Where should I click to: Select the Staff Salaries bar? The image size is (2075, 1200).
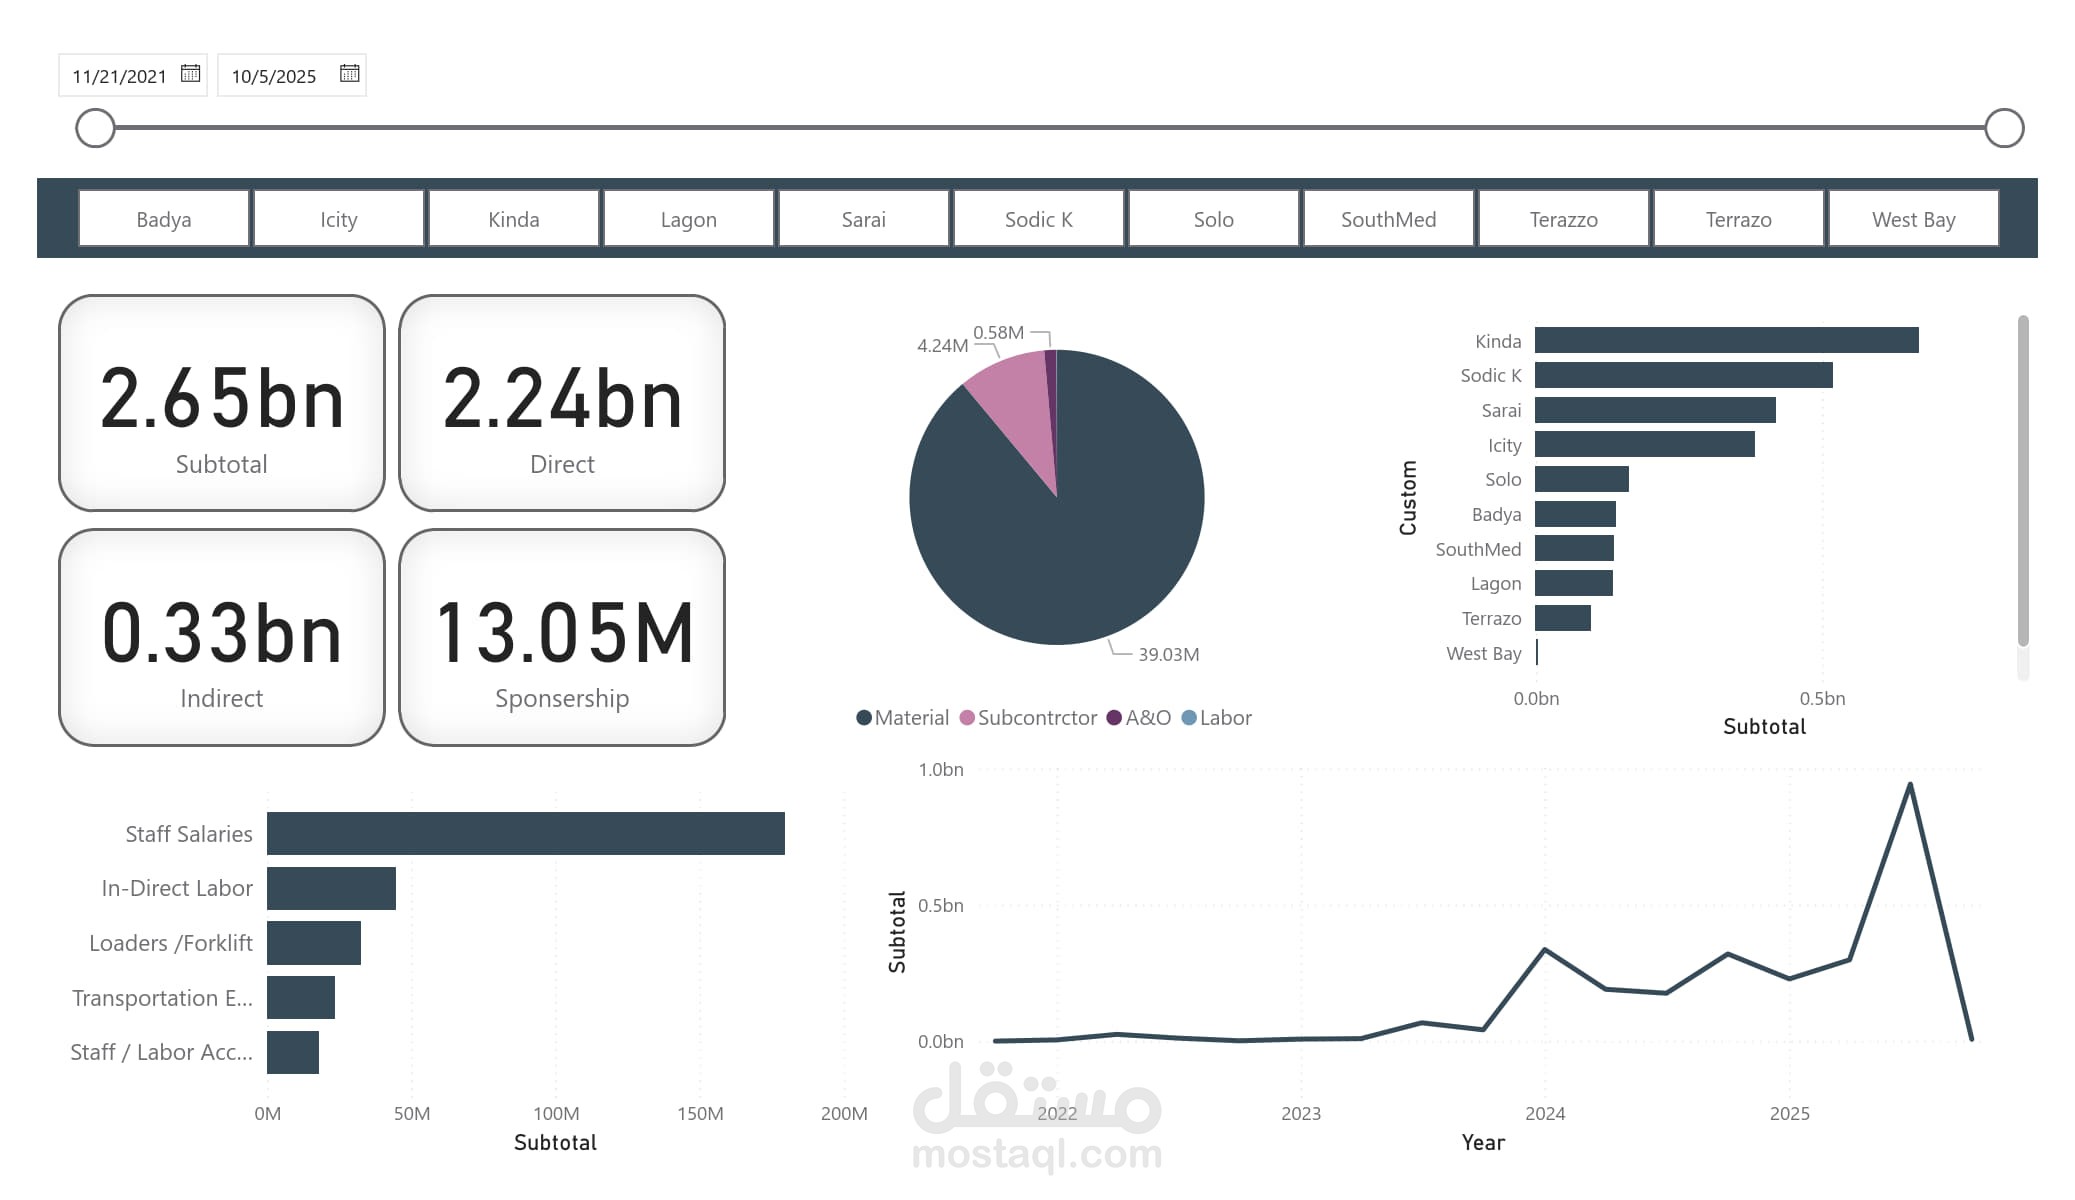[525, 834]
